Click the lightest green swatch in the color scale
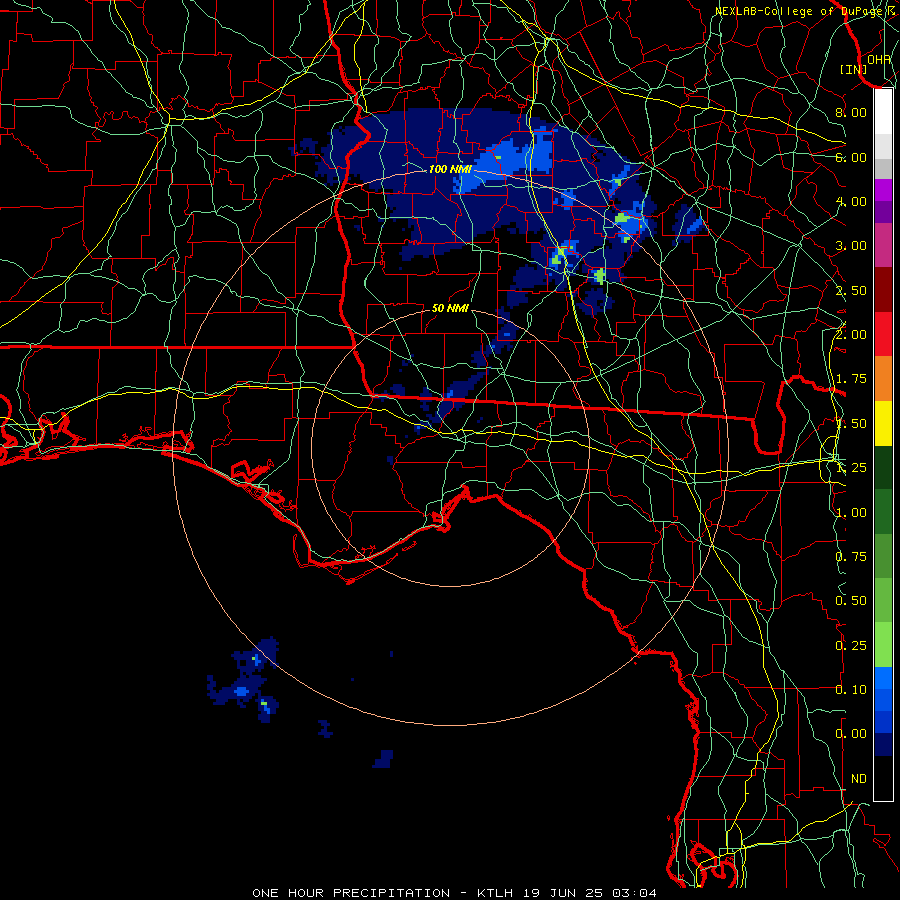The height and width of the screenshot is (900, 900). click(x=883, y=645)
